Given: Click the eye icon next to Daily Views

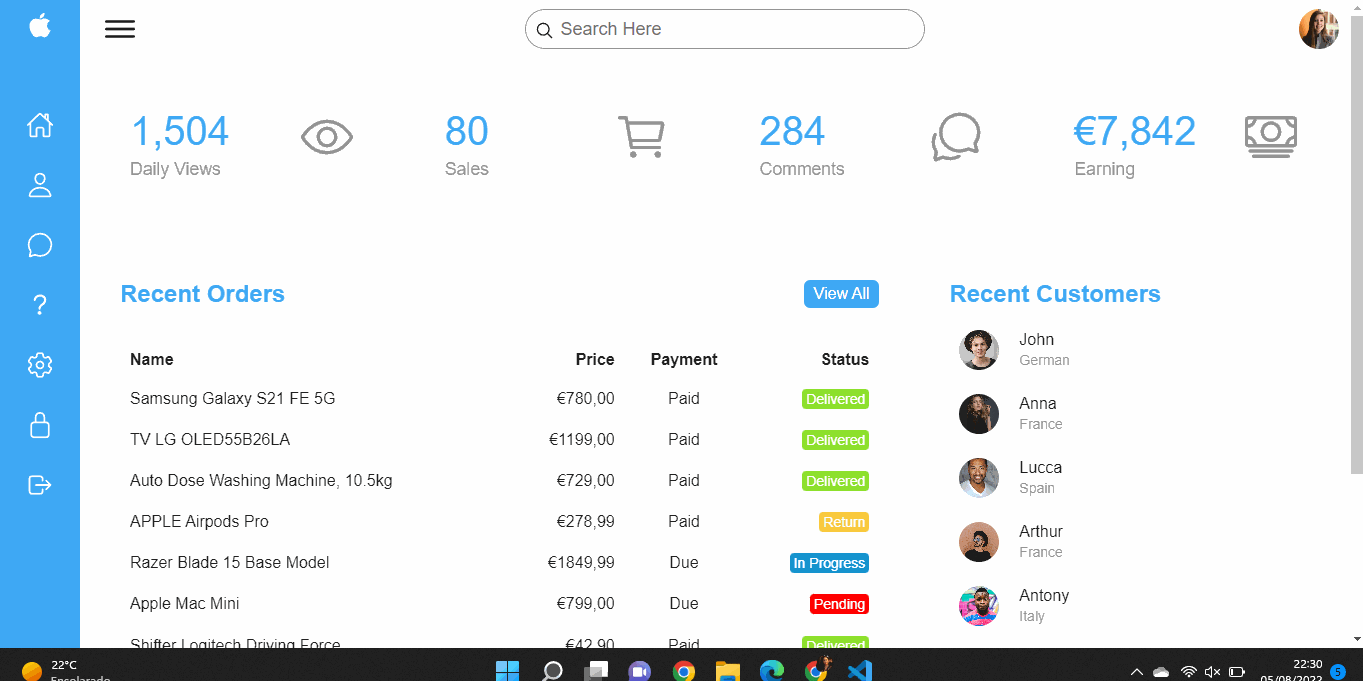Looking at the screenshot, I should pyautogui.click(x=326, y=136).
